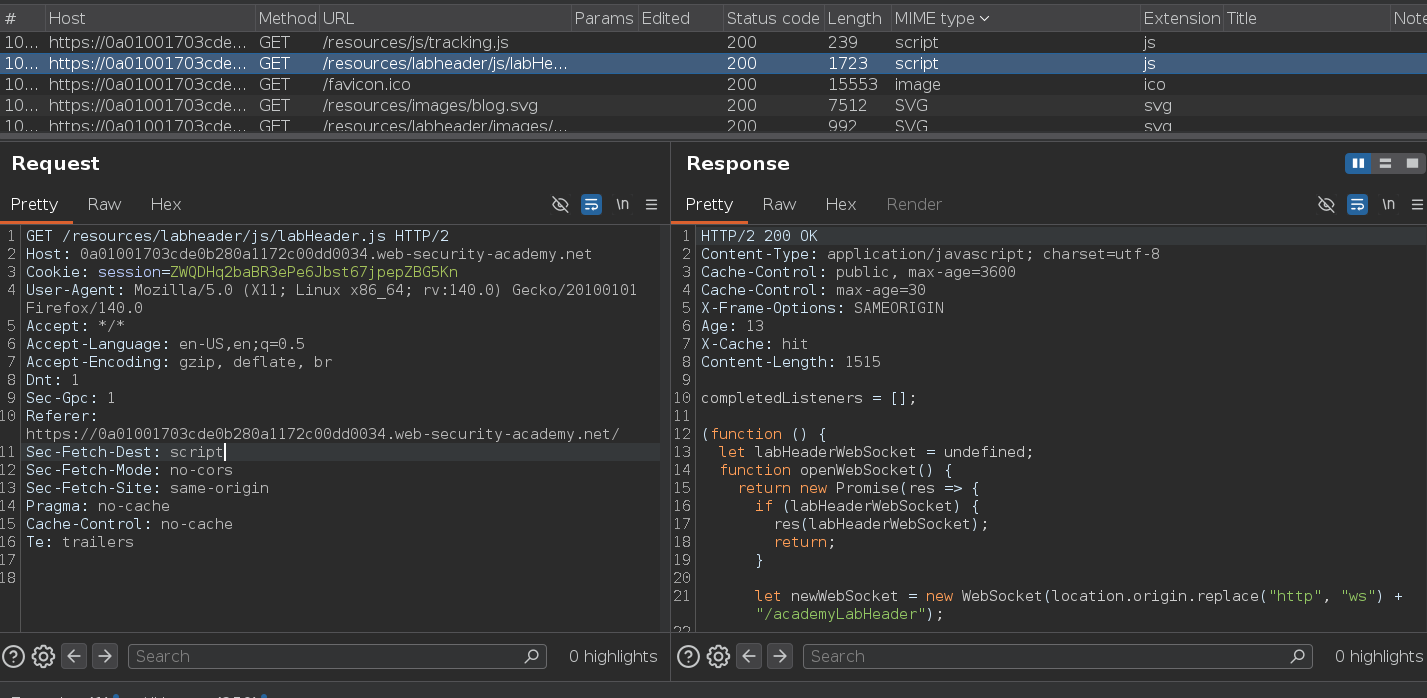
Task: Switch Response view to the Pretty tab
Action: [709, 204]
